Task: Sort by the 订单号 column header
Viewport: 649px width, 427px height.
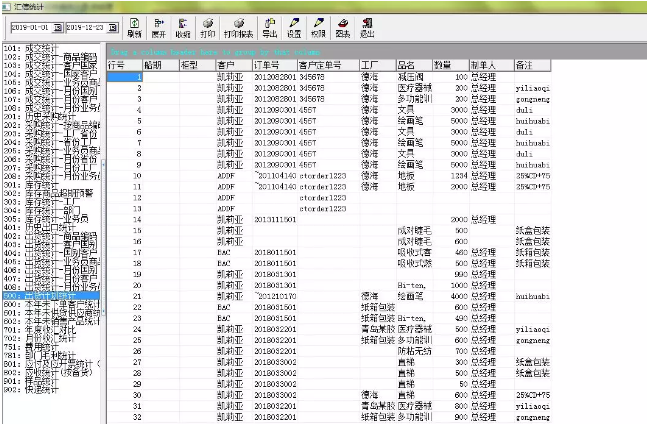Action: click(275, 65)
